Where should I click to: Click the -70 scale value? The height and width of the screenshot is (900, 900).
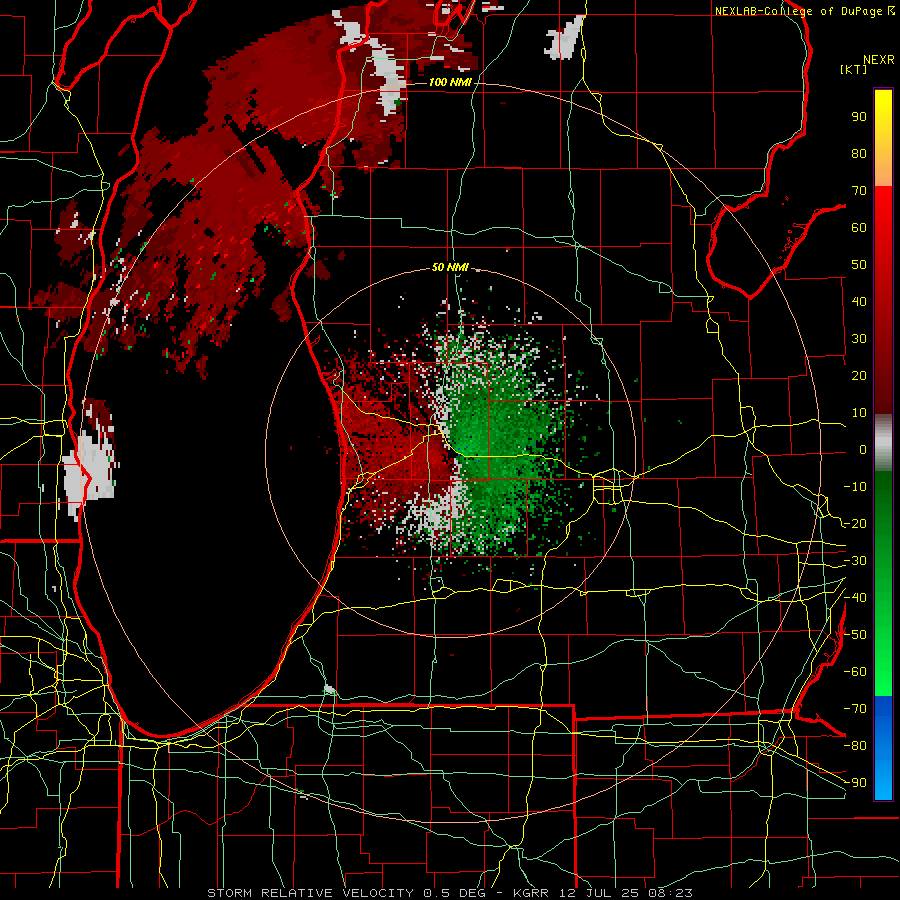pyautogui.click(x=855, y=709)
